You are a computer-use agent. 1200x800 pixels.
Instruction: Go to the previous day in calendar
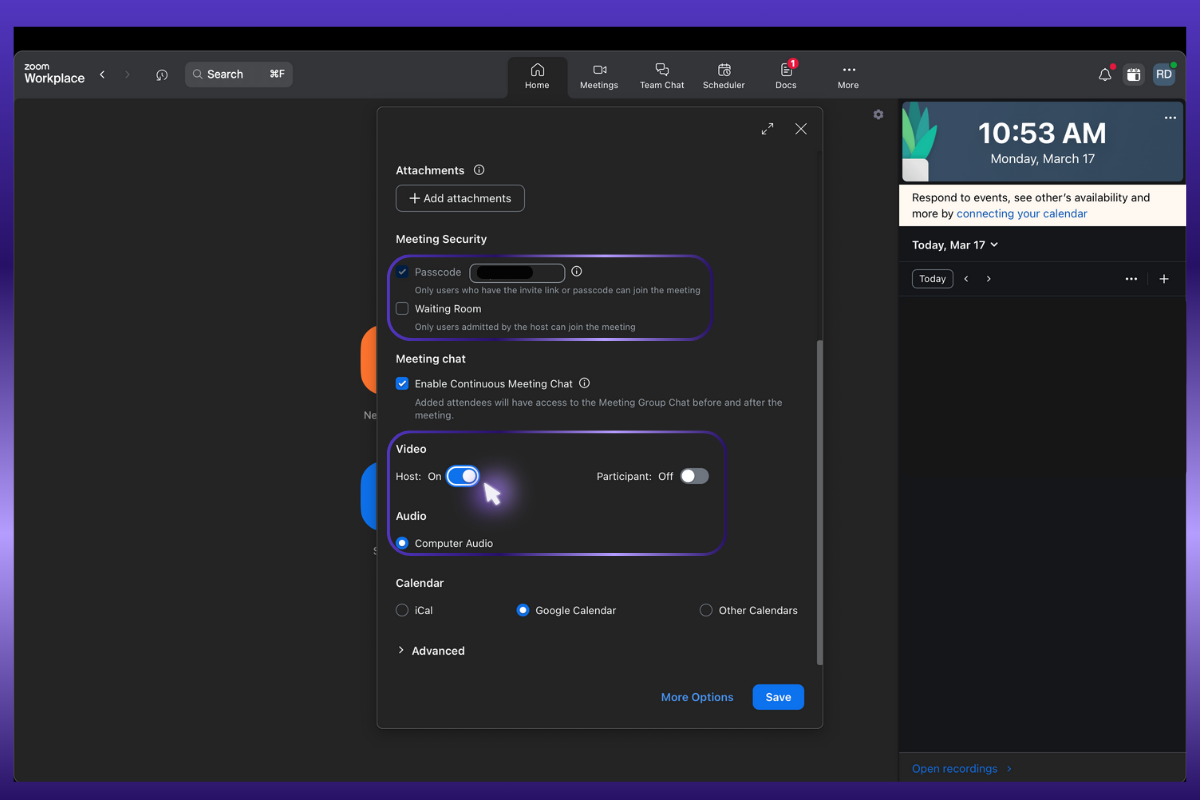966,279
